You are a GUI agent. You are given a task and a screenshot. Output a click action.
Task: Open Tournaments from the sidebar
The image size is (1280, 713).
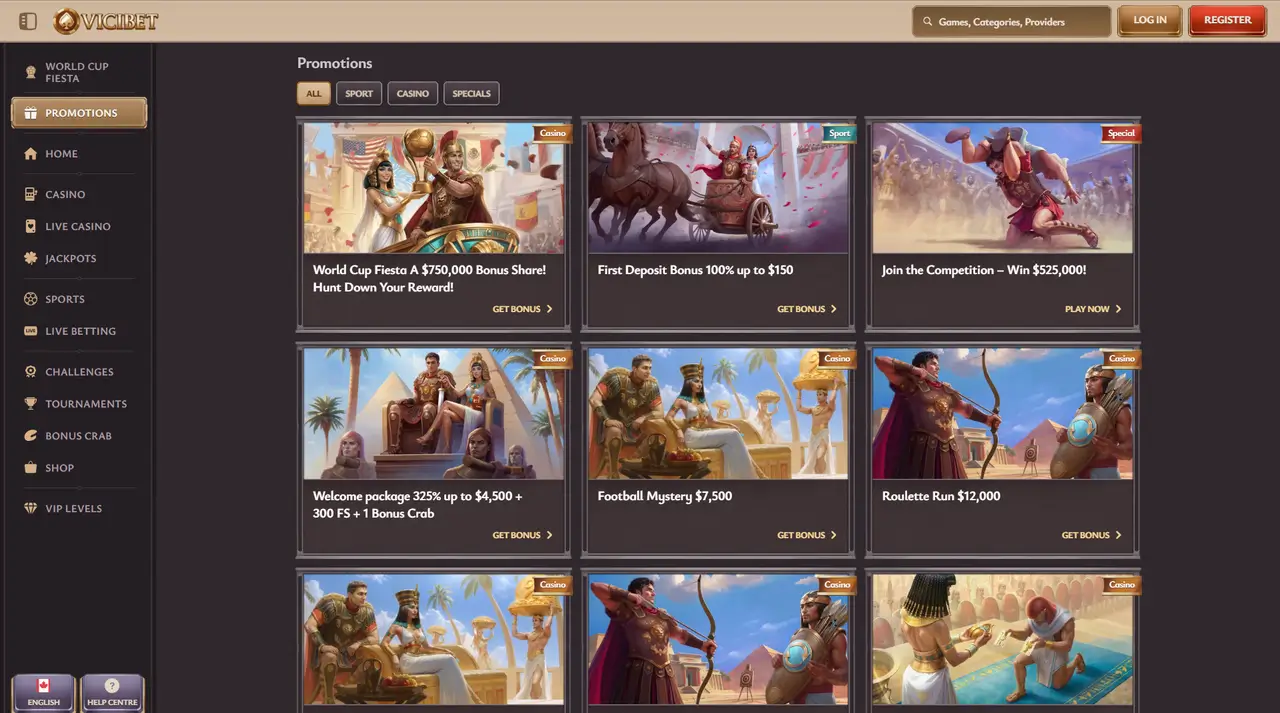click(79, 404)
